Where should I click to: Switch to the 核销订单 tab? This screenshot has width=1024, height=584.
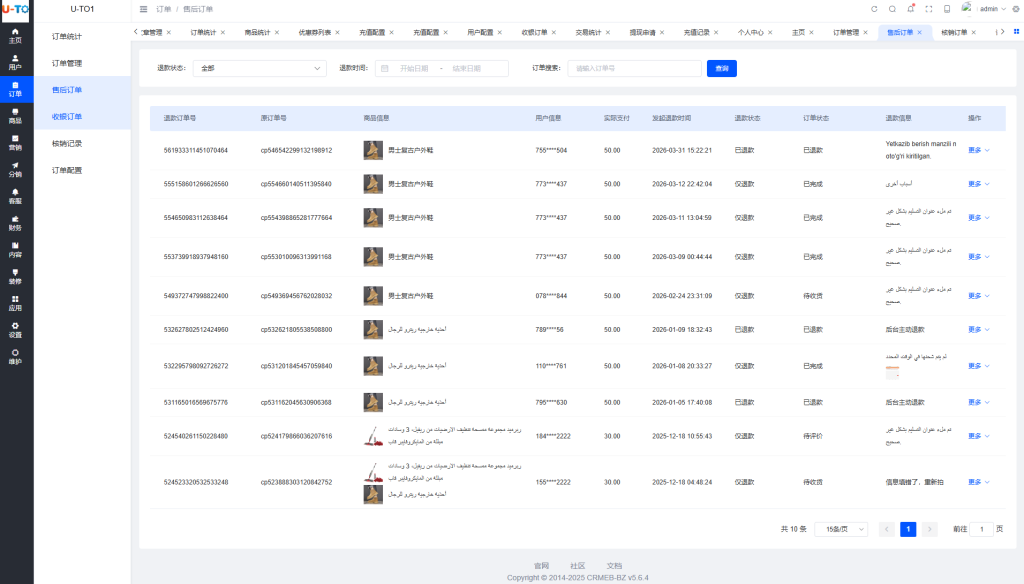tap(954, 33)
